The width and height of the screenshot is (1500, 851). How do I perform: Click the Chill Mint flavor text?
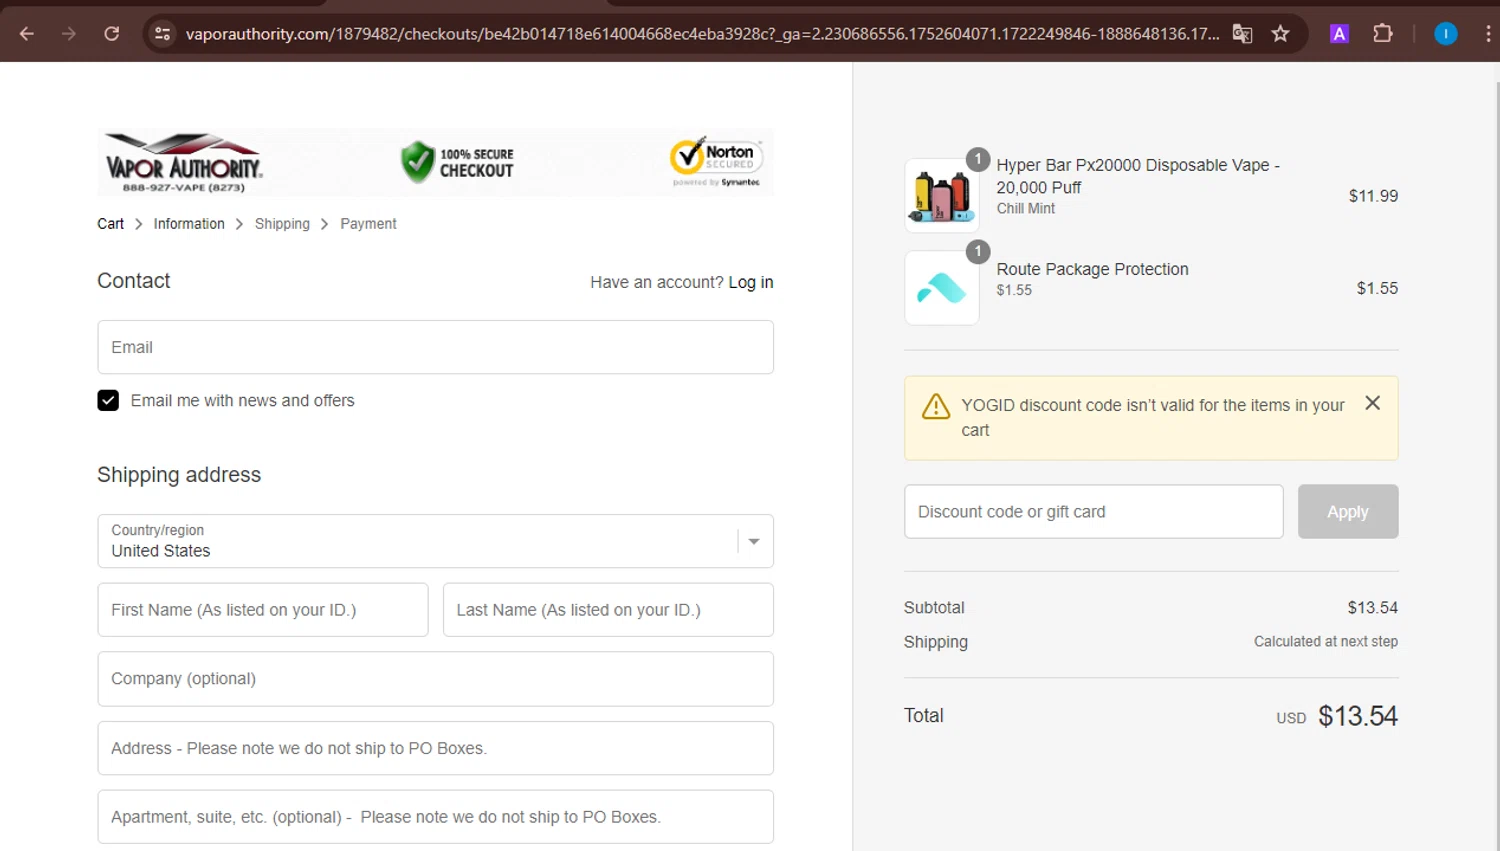(1026, 208)
